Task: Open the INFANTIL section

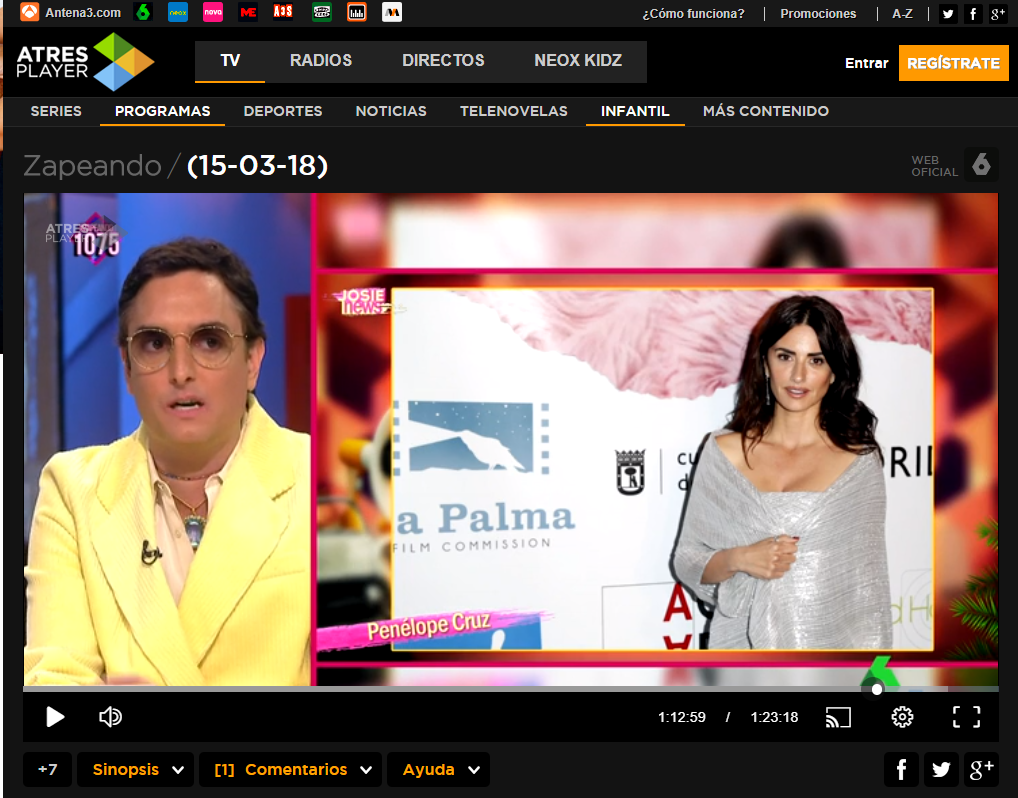Action: point(635,111)
